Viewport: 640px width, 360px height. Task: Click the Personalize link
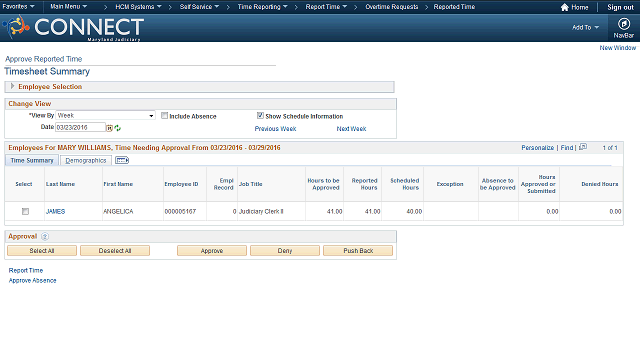(x=538, y=148)
